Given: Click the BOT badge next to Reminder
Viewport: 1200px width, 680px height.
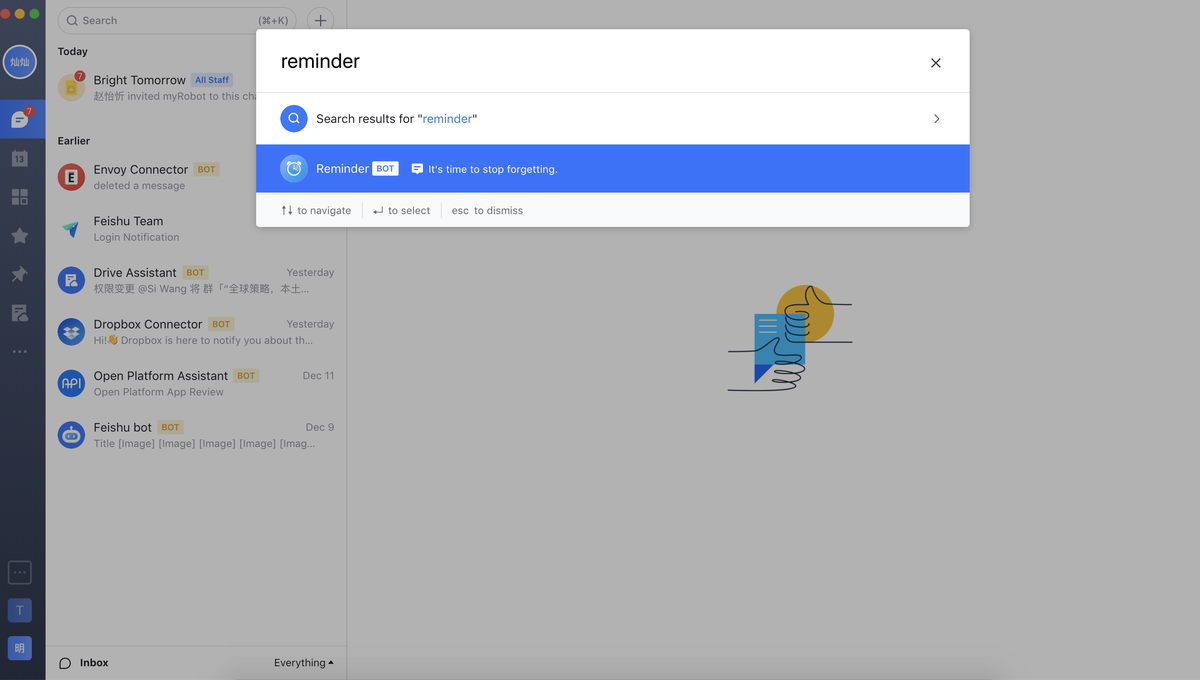Looking at the screenshot, I should pos(386,169).
